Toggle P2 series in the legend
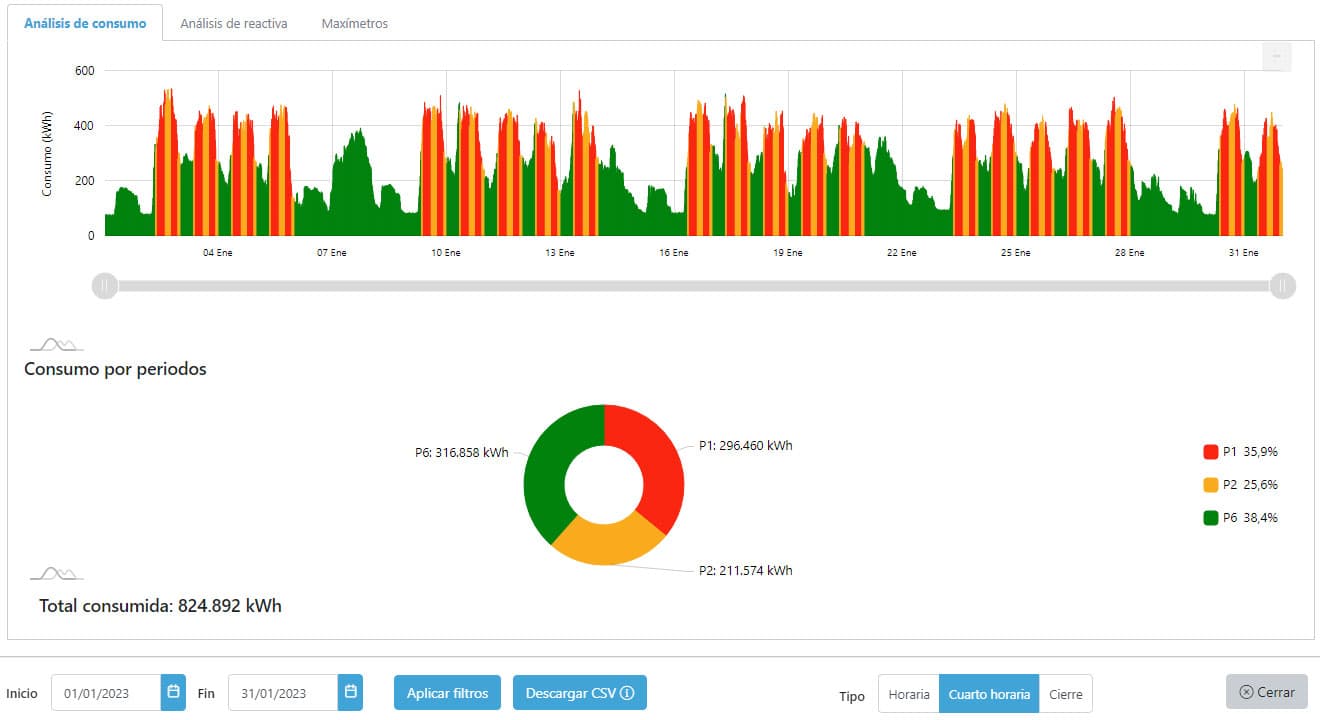Image resolution: width=1320 pixels, height=720 pixels. pos(1240,484)
